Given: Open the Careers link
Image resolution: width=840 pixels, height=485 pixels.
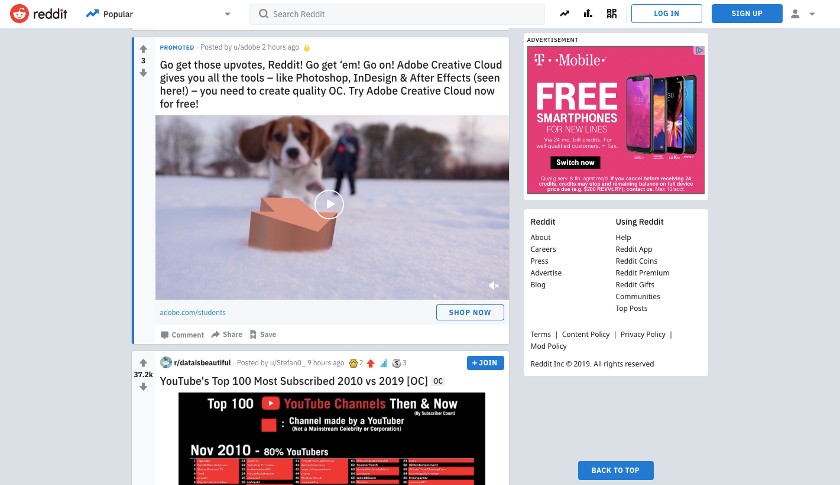Looking at the screenshot, I should (x=543, y=249).
